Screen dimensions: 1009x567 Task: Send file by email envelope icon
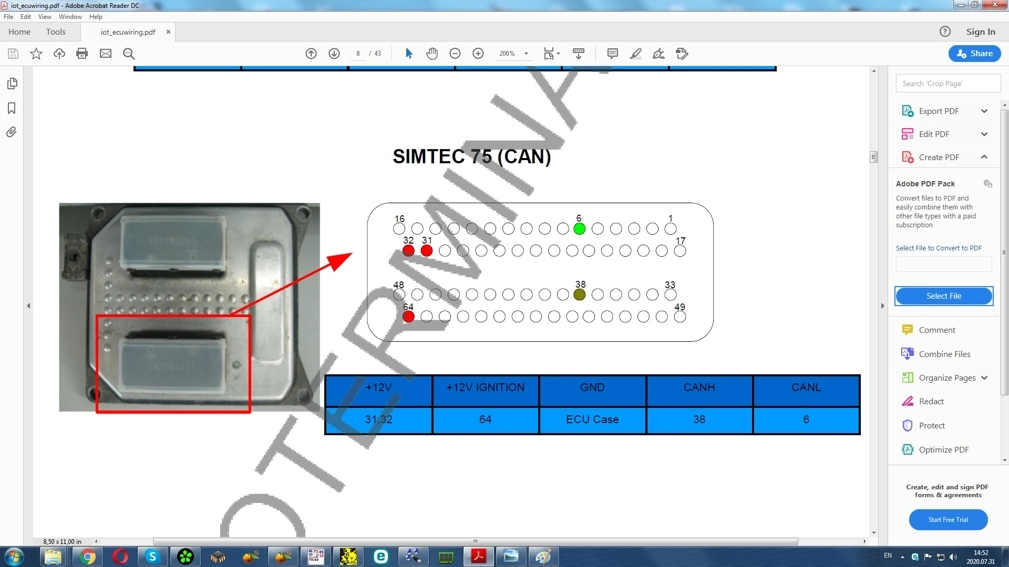106,53
